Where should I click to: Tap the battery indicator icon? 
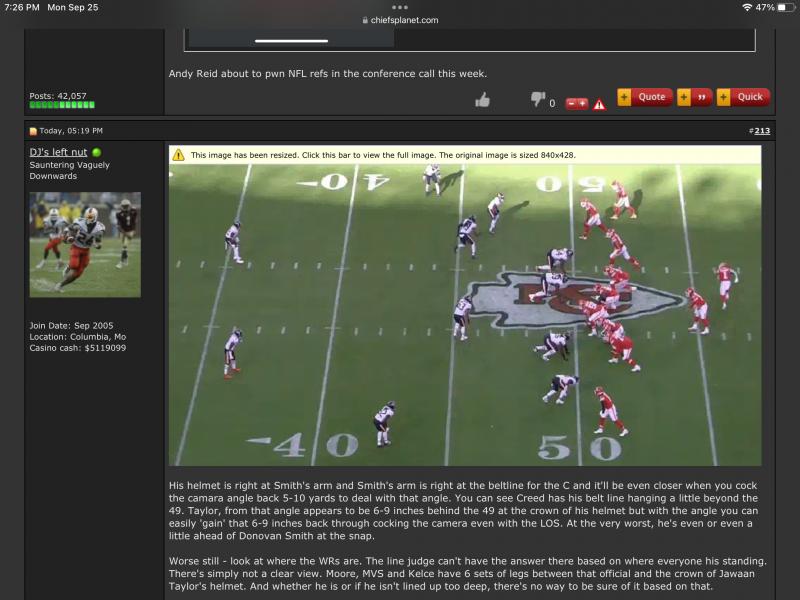(786, 7)
